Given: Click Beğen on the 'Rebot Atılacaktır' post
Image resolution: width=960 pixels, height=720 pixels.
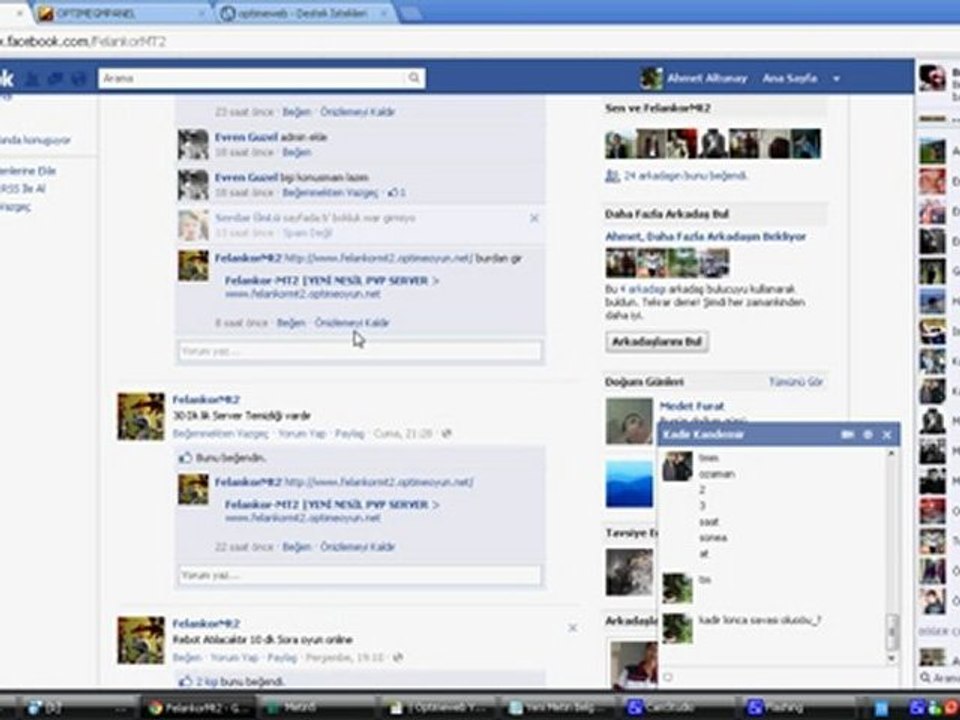Looking at the screenshot, I should [187, 658].
